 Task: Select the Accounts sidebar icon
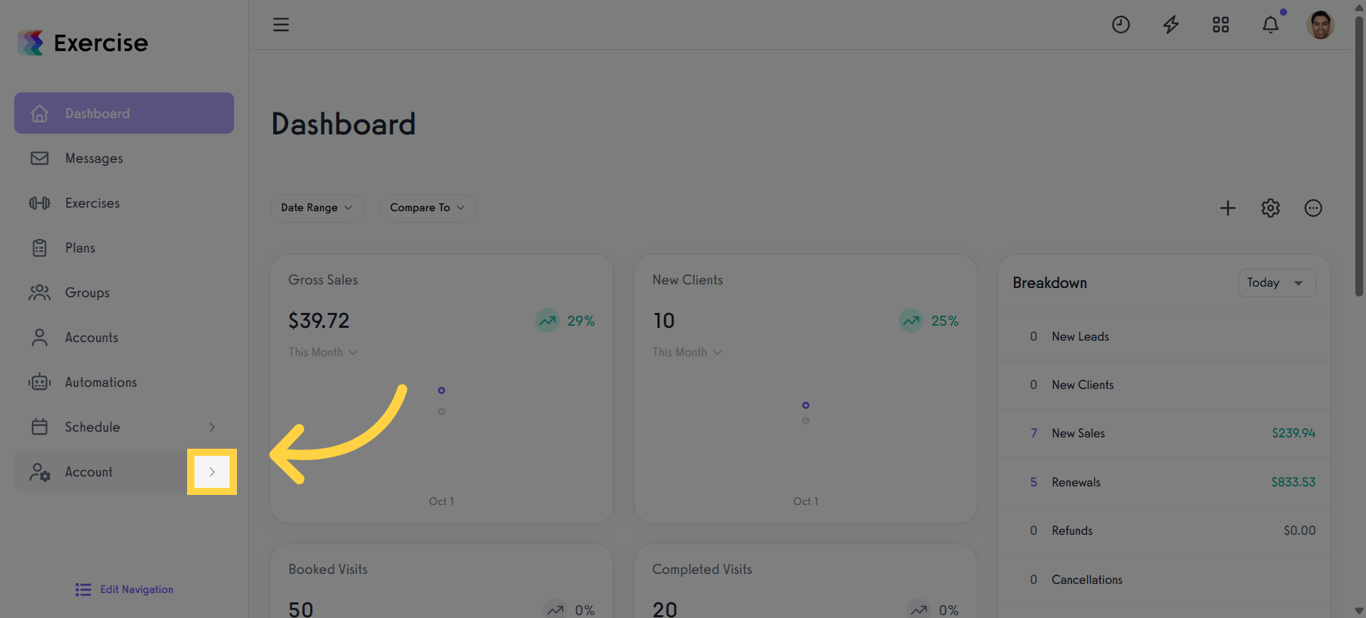(40, 337)
